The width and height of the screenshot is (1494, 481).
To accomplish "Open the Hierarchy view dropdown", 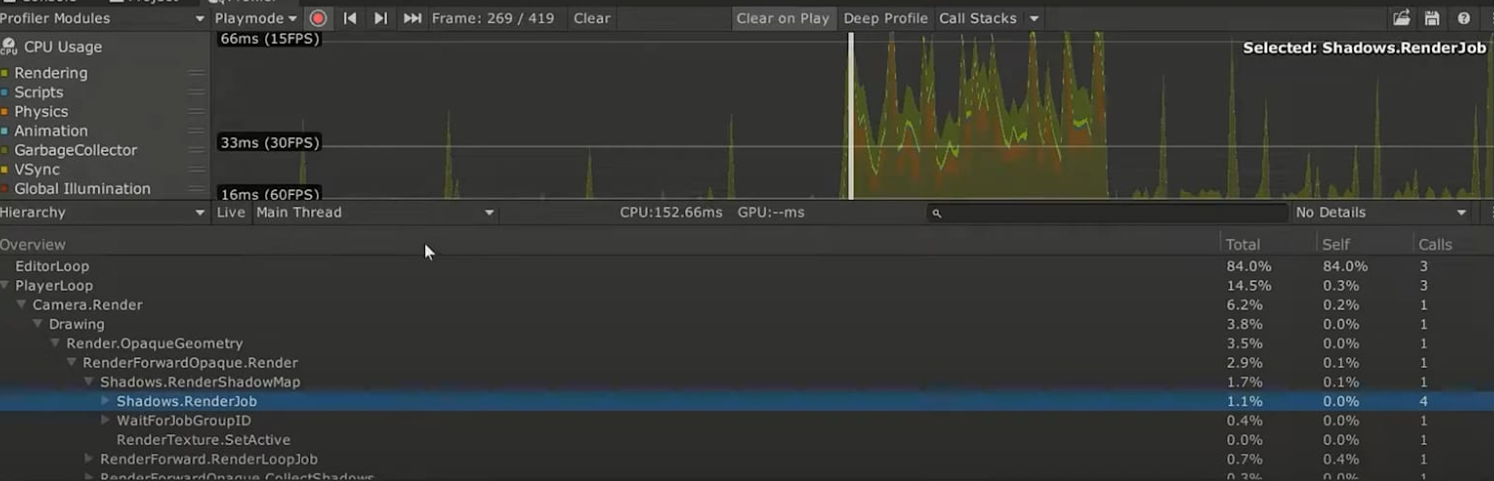I will click(103, 212).
